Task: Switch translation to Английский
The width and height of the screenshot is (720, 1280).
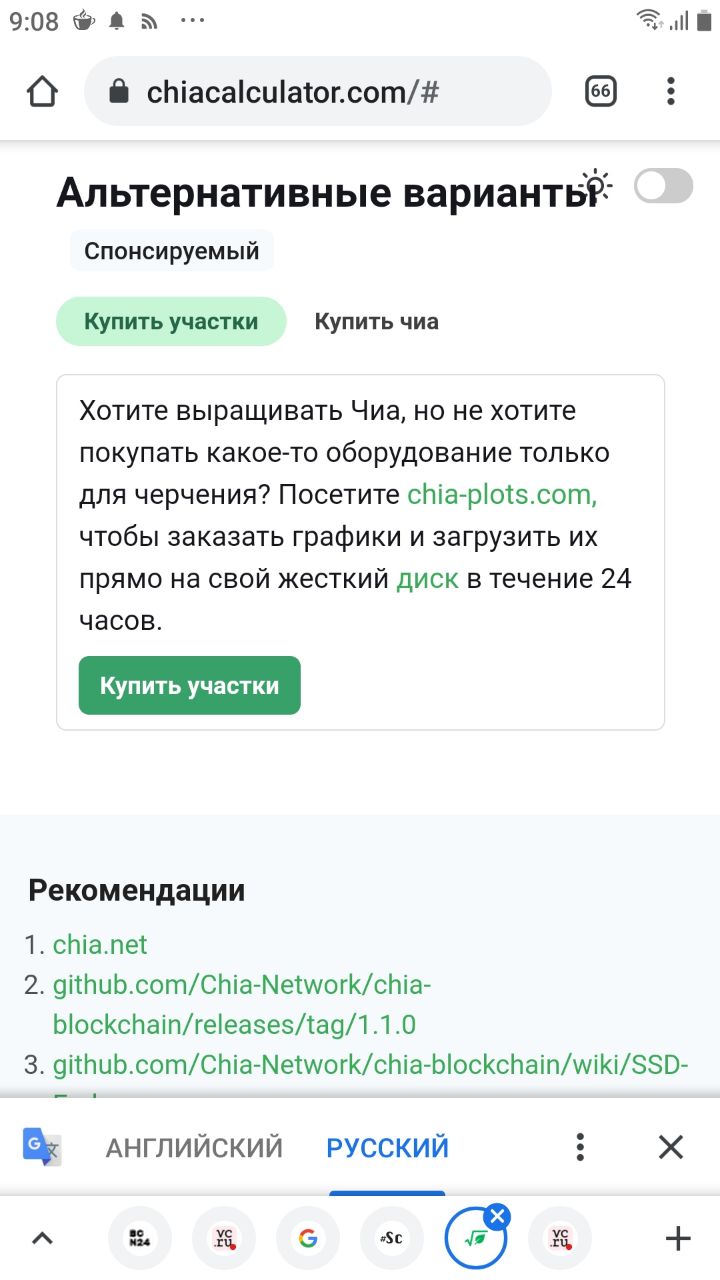Action: 194,1147
